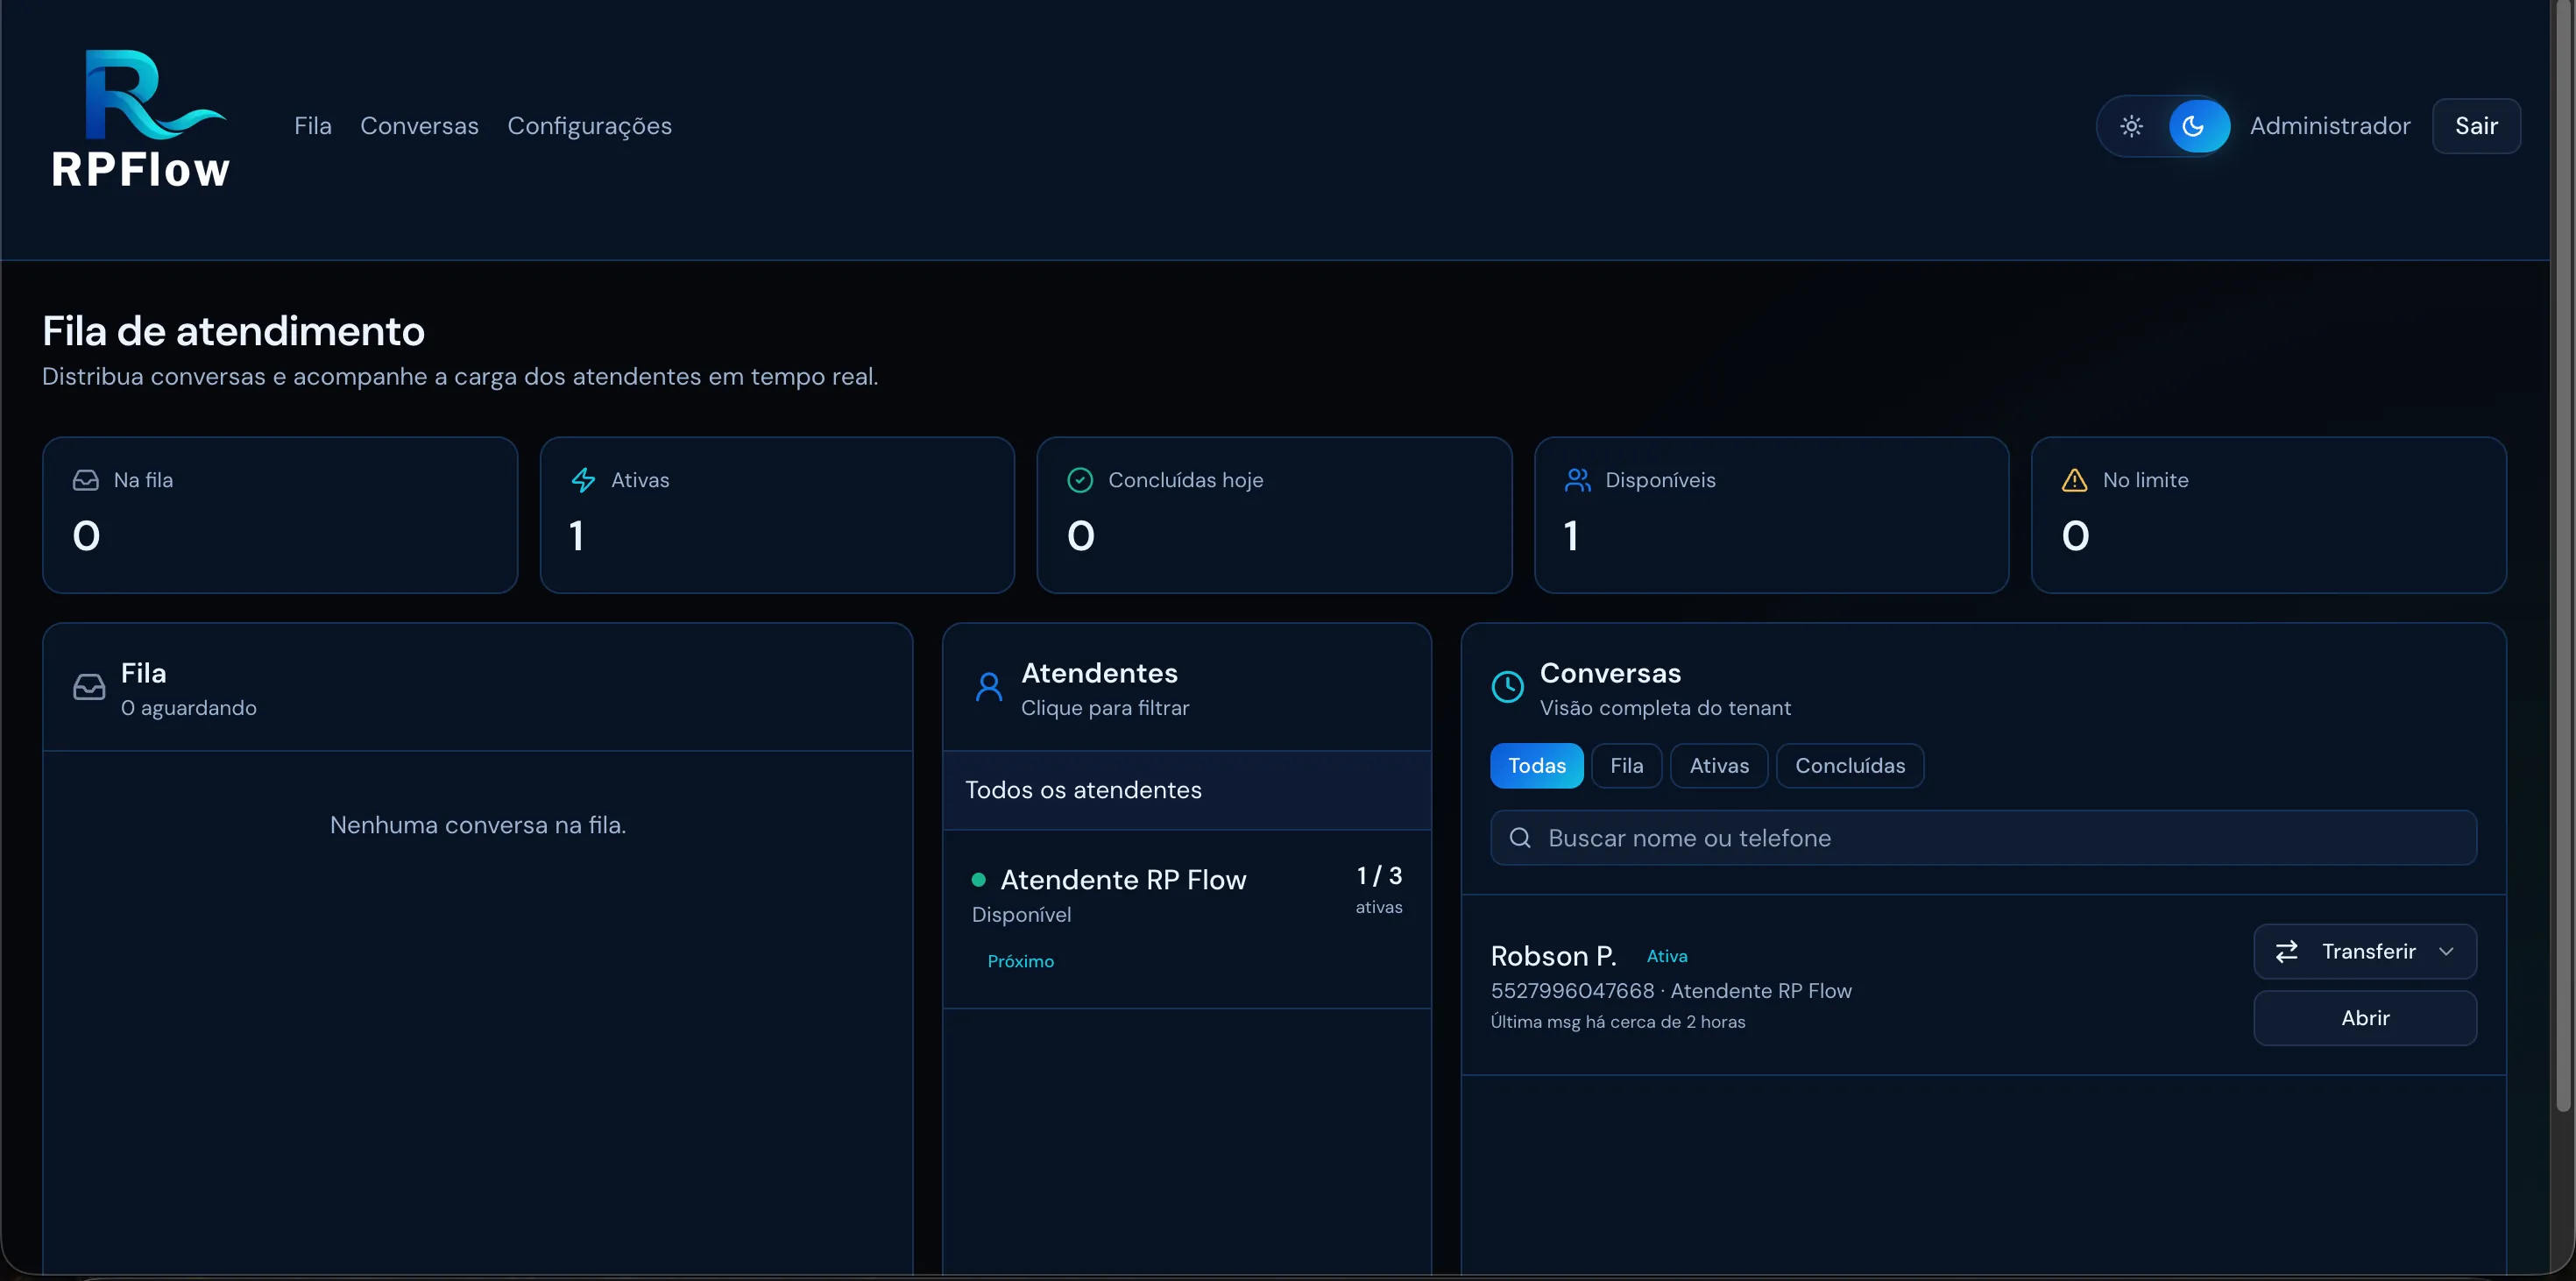2576x1281 pixels.
Task: Click the 0 aguardando subtitle
Action: [x=188, y=708]
